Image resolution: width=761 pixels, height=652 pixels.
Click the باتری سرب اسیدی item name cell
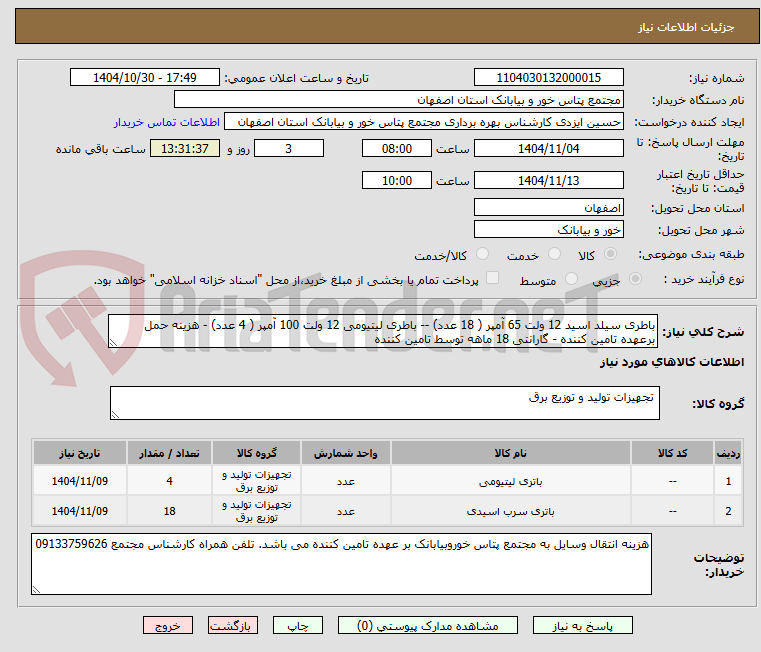point(511,511)
